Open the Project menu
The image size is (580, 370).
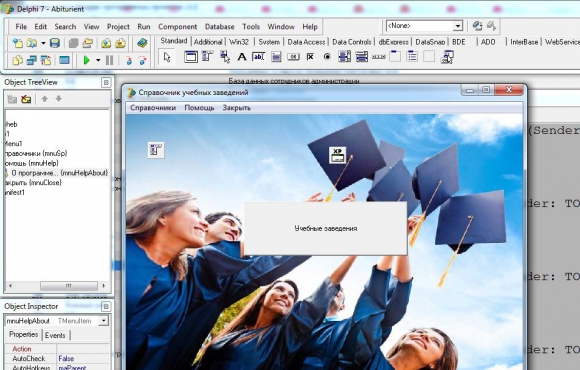[118, 27]
